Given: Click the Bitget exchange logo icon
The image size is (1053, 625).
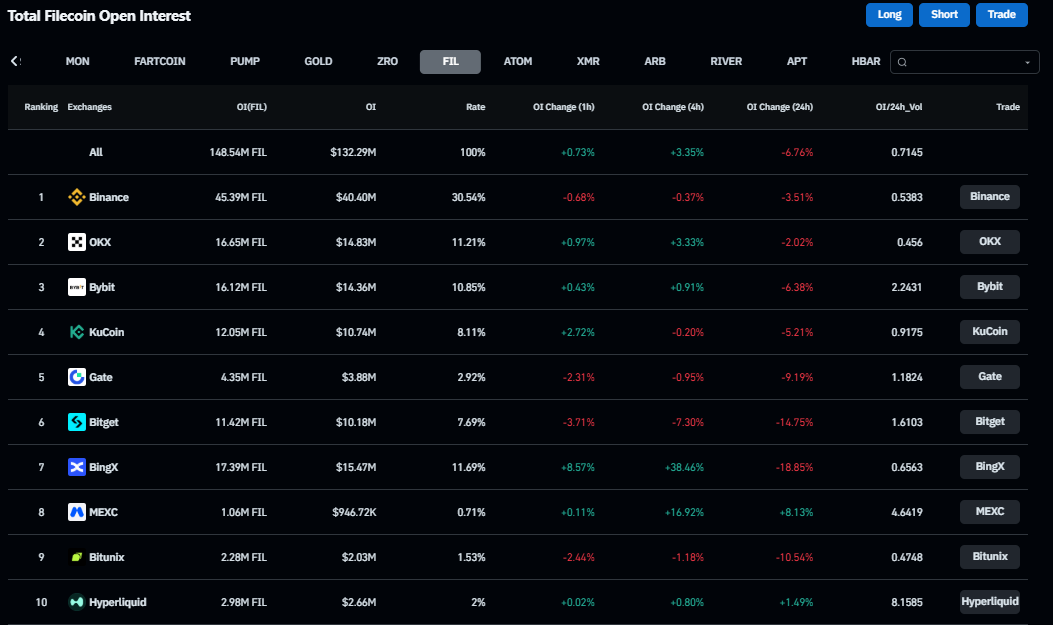Looking at the screenshot, I should 76,422.
